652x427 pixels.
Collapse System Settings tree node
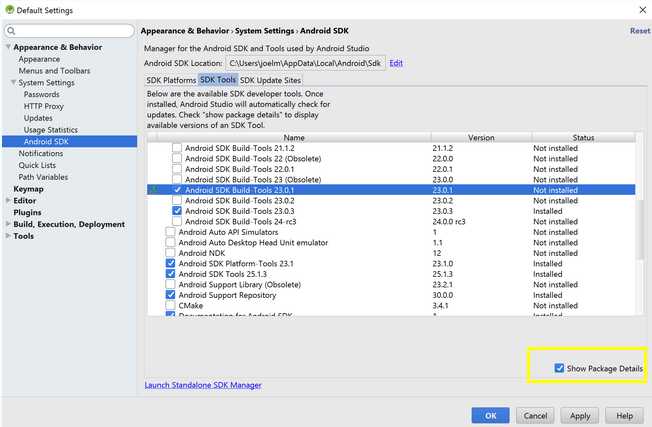13,82
